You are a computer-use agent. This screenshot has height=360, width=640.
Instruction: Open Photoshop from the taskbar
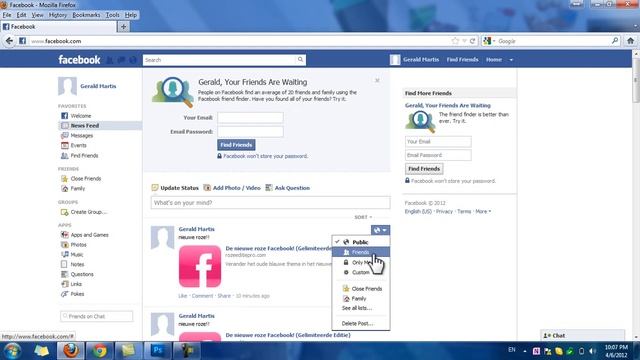(x=158, y=351)
